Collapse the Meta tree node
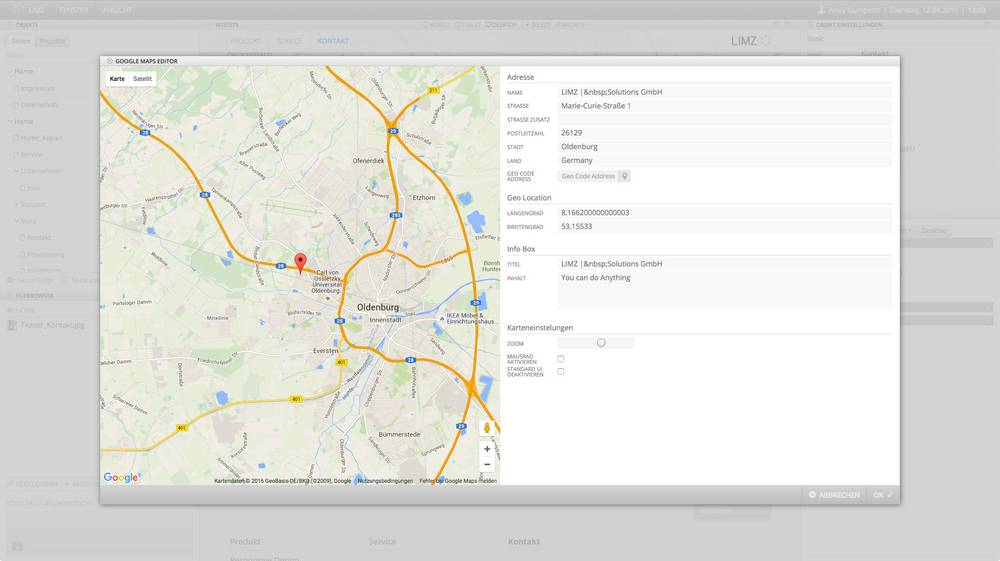 click(17, 221)
